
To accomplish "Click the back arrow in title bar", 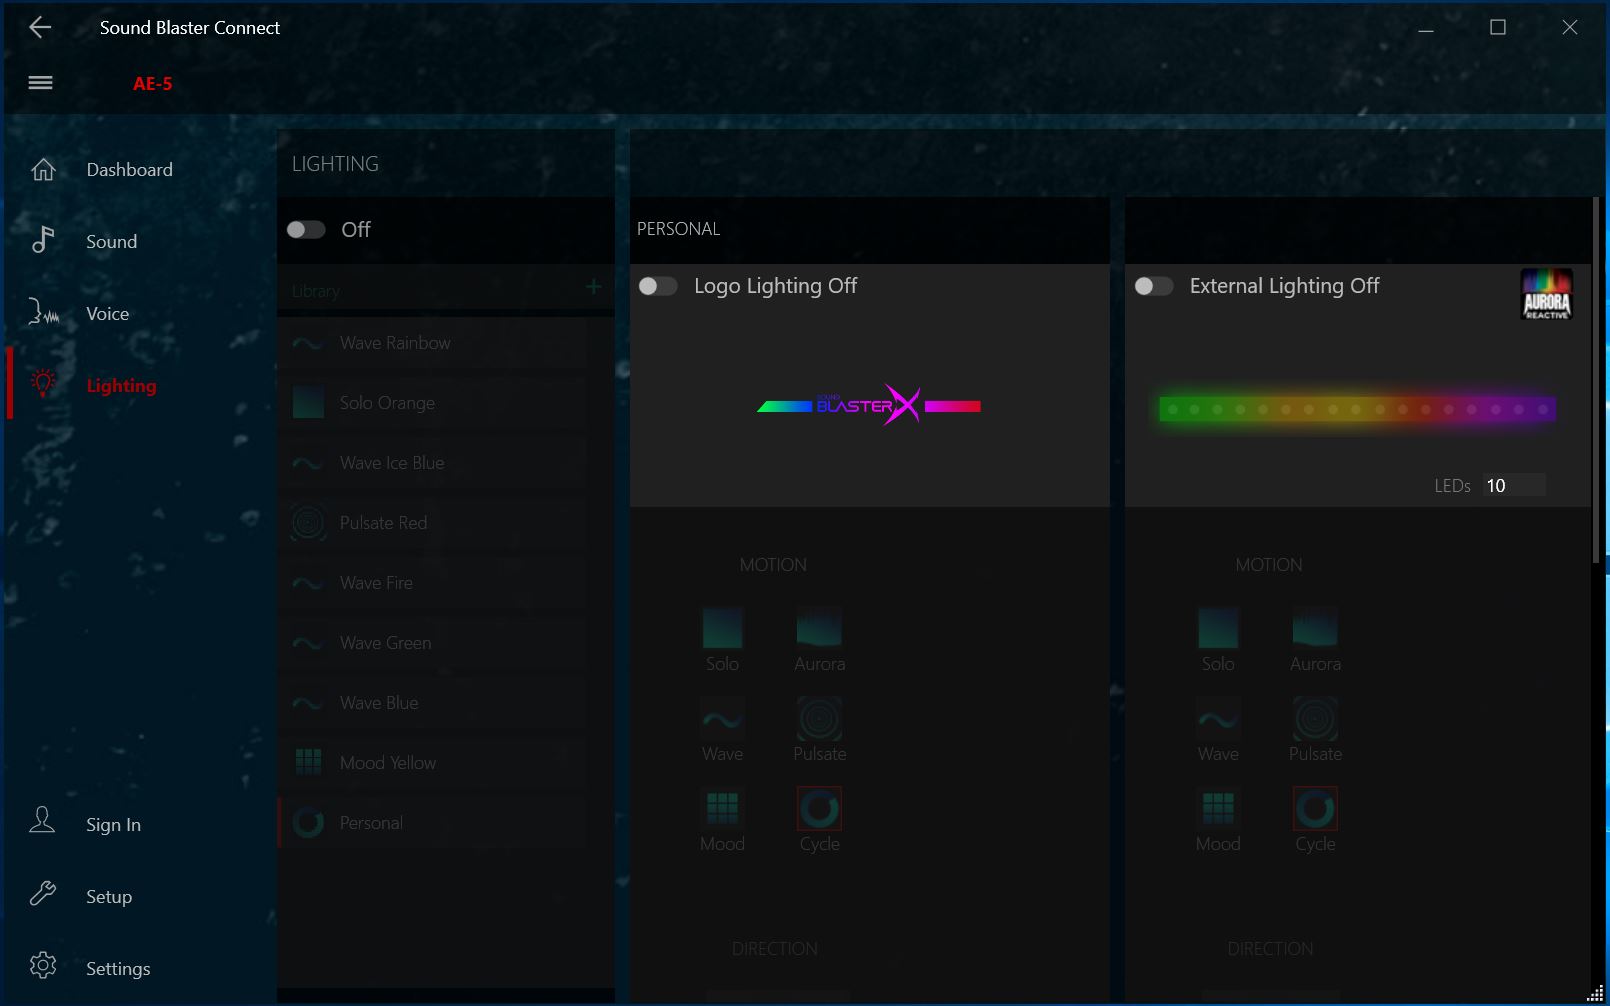I will (x=40, y=27).
